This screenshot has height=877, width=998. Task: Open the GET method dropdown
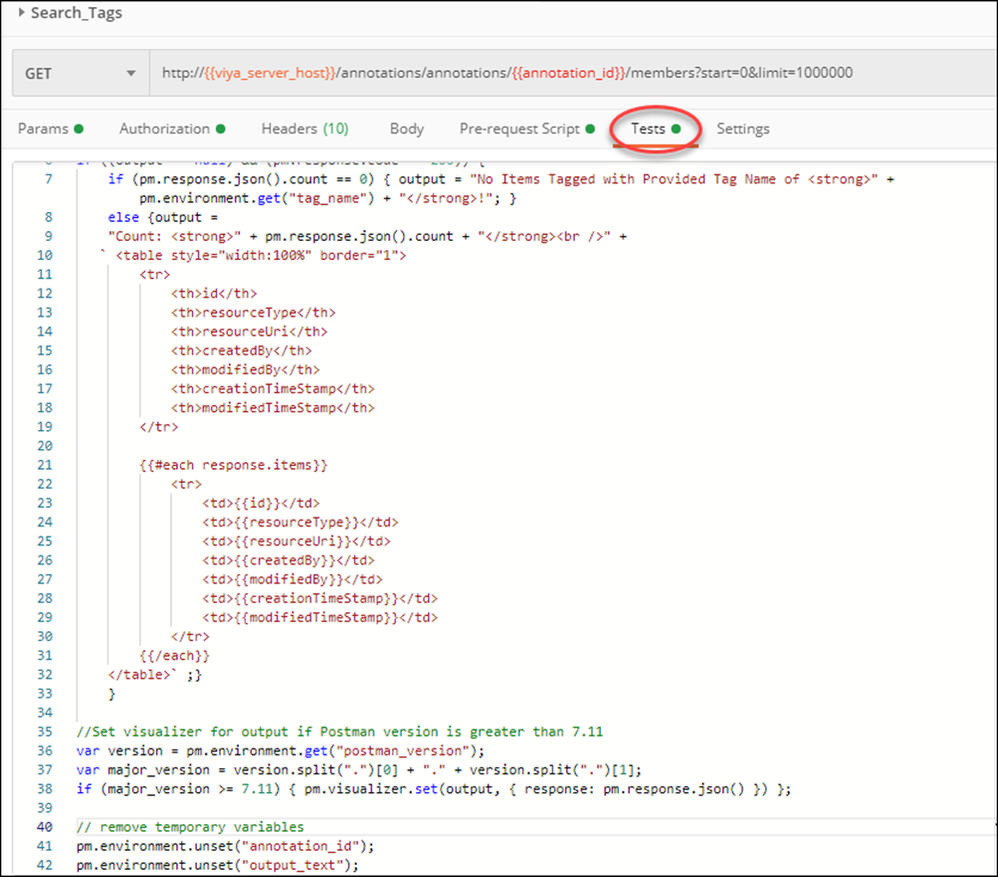click(x=81, y=73)
